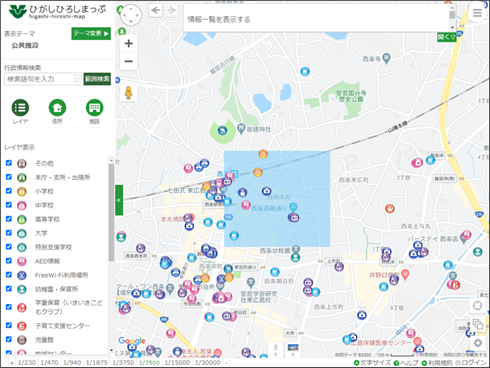
Task: Uncheck the 本庁・支所・出張所 layer checkbox
Action: point(9,177)
